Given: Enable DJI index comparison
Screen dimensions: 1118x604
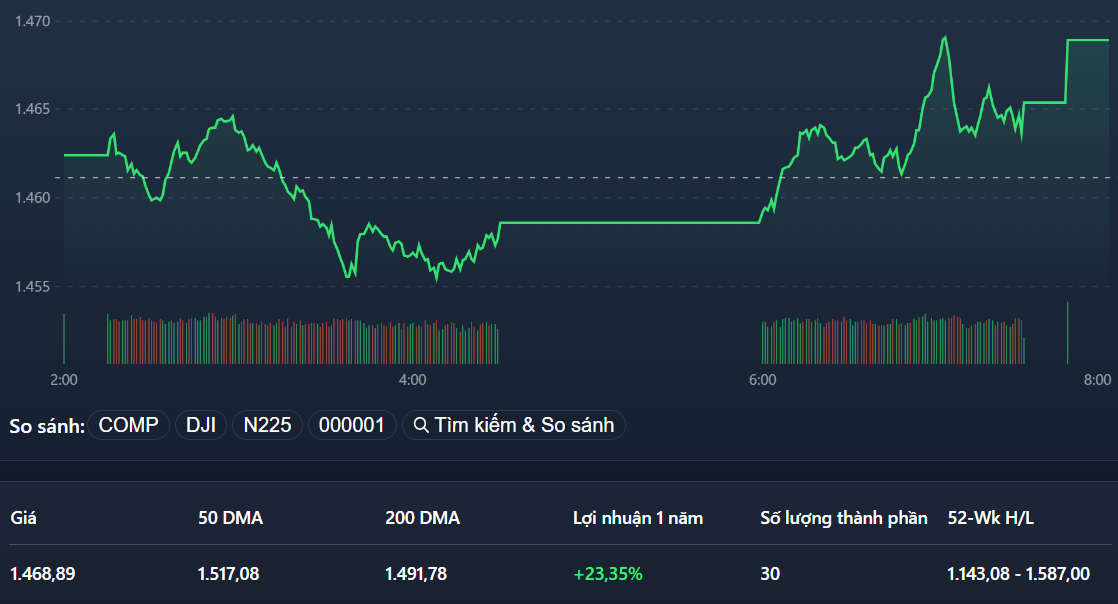Looking at the screenshot, I should tap(200, 424).
